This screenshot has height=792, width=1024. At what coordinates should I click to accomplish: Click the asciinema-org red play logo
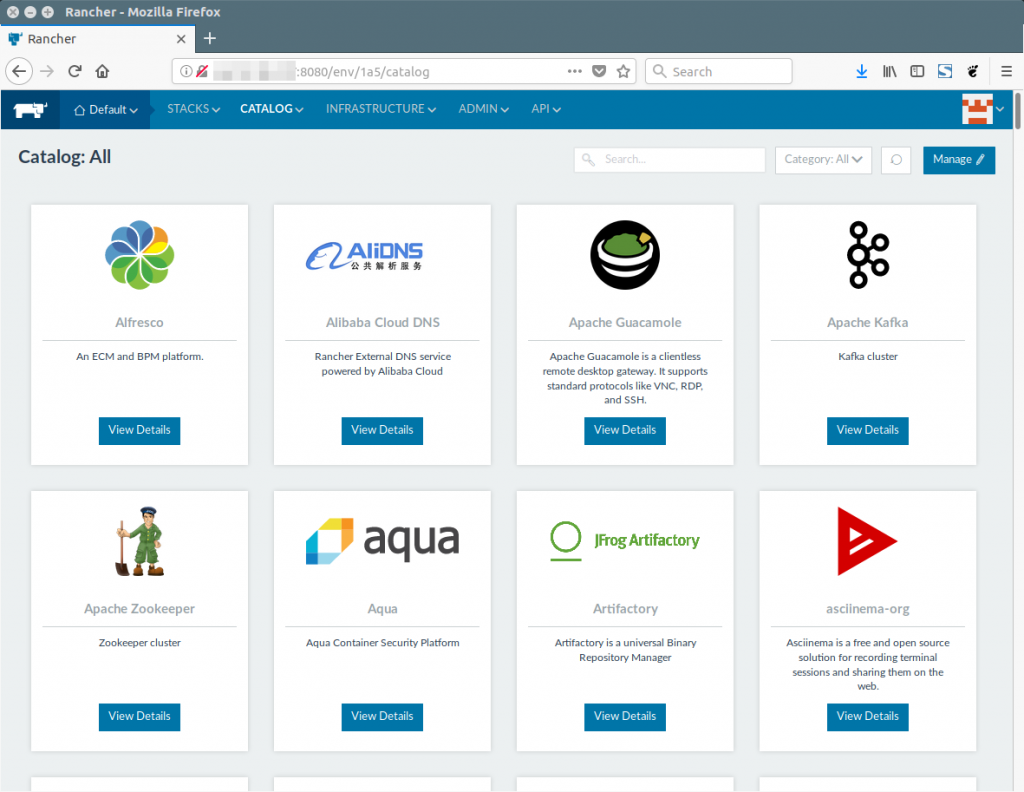[x=867, y=540]
